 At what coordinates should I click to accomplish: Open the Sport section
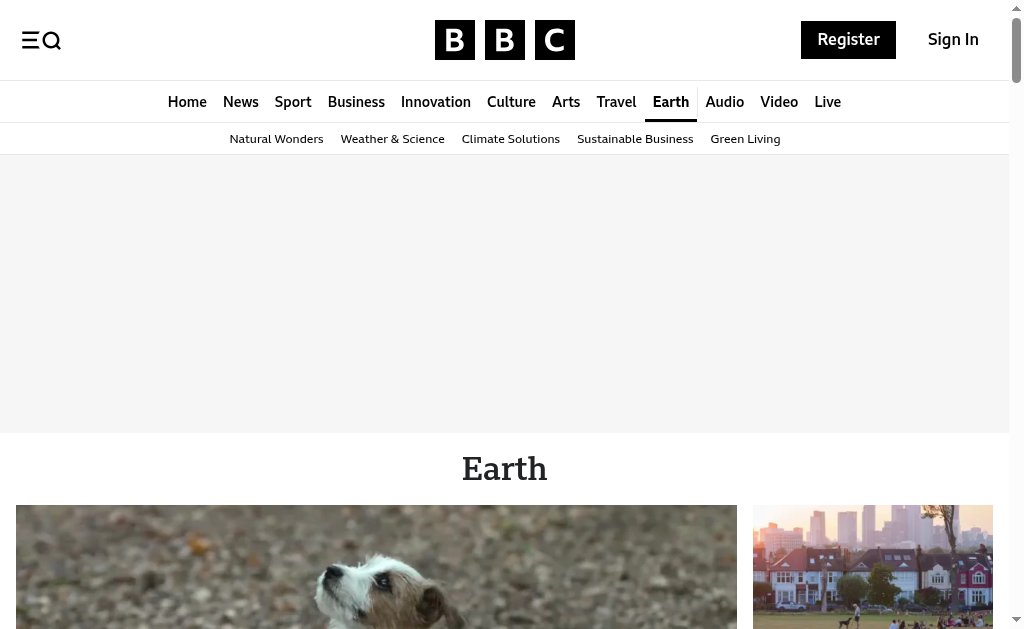coord(293,102)
